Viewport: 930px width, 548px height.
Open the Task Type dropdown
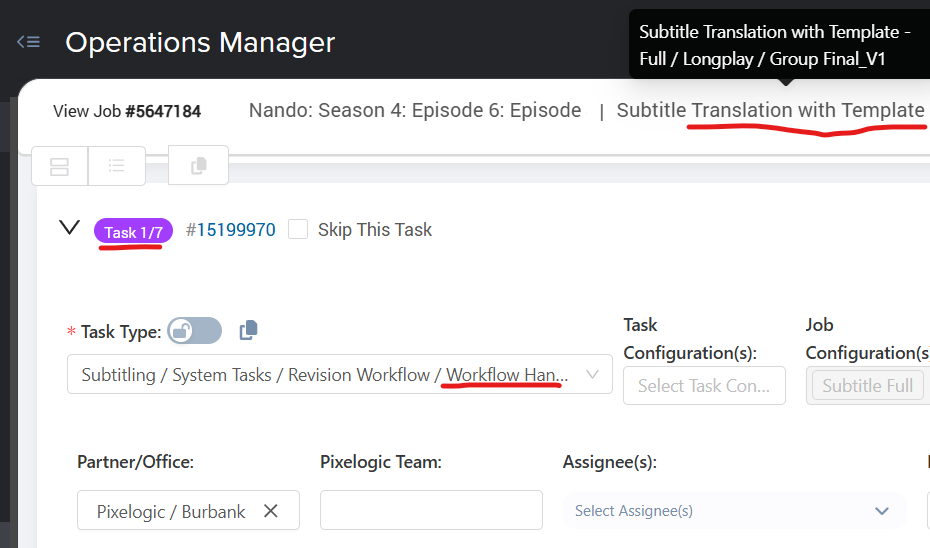tap(340, 374)
